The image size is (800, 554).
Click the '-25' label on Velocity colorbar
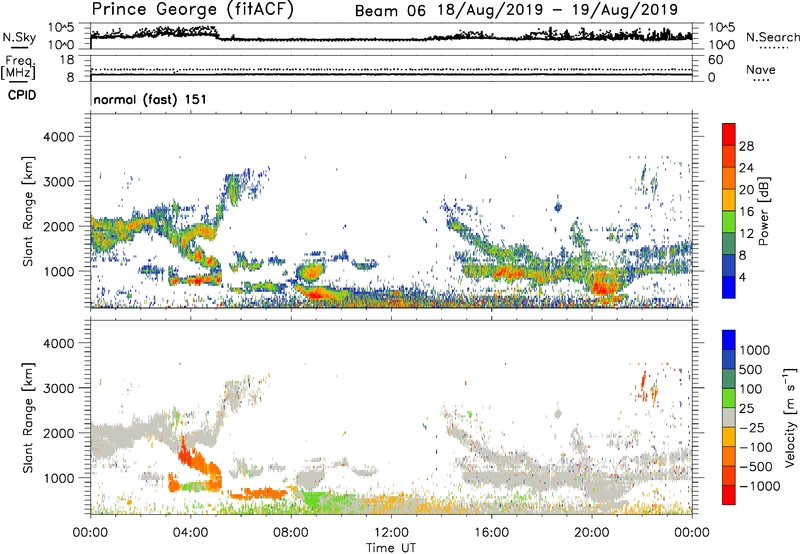(x=752, y=428)
